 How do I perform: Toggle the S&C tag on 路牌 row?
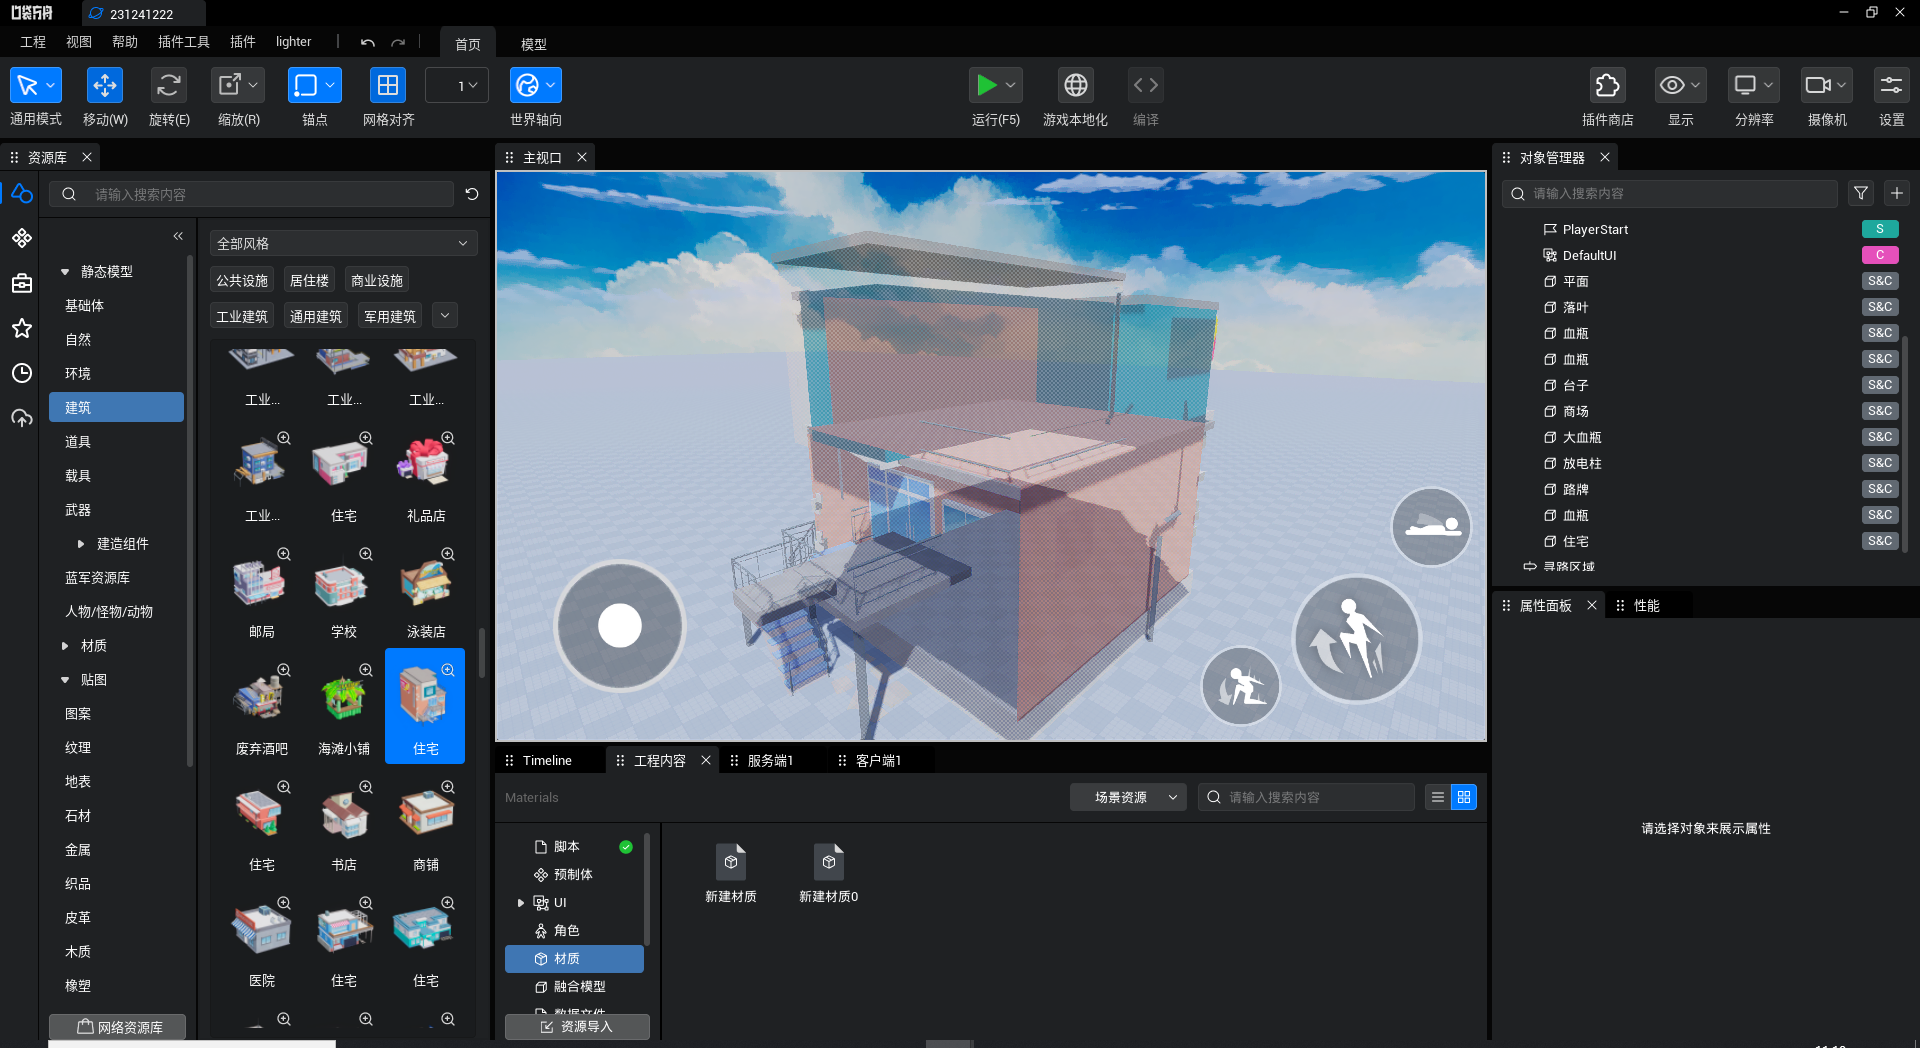(1880, 489)
